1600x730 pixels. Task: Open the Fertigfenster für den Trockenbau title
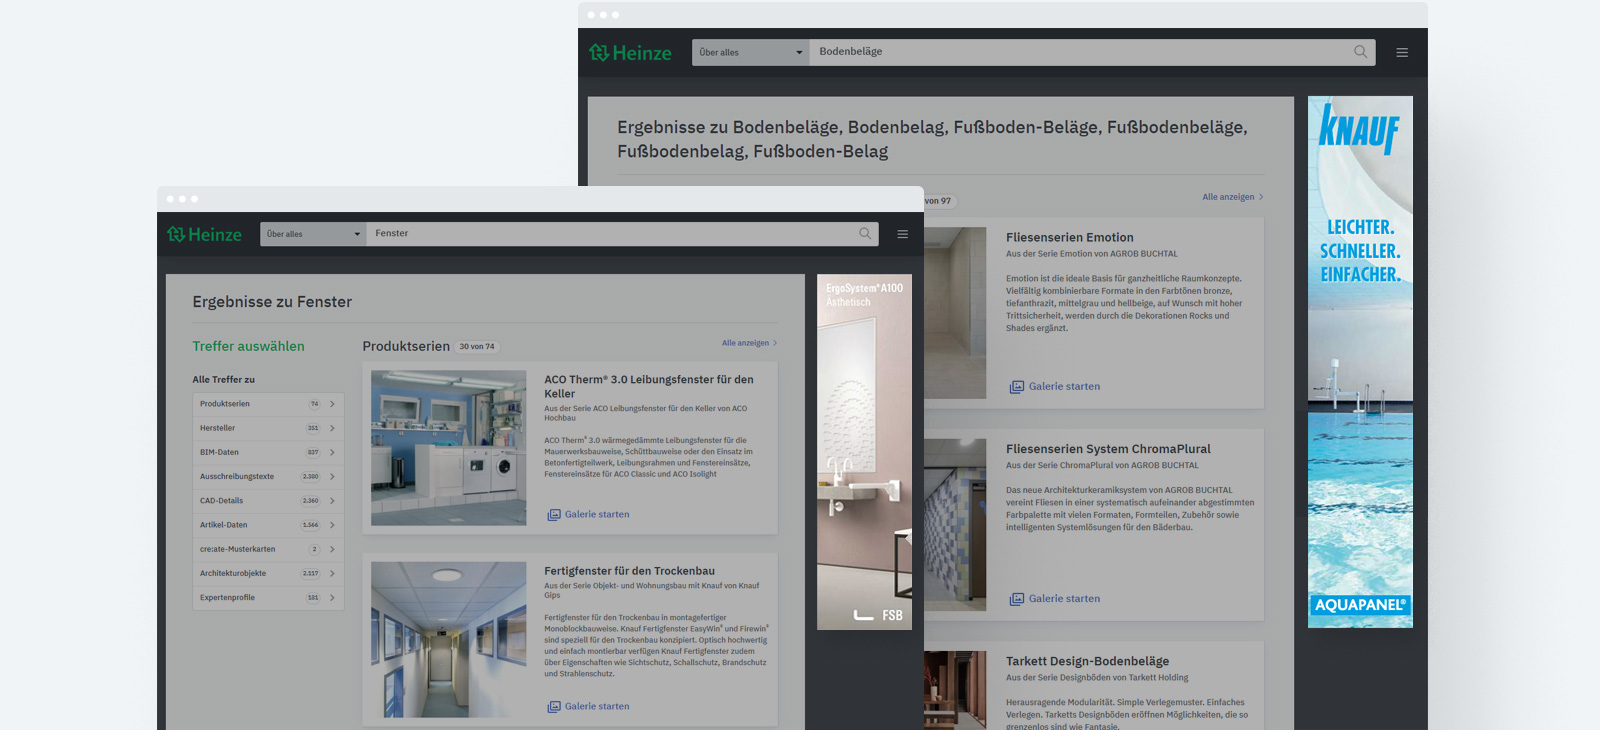pos(629,571)
